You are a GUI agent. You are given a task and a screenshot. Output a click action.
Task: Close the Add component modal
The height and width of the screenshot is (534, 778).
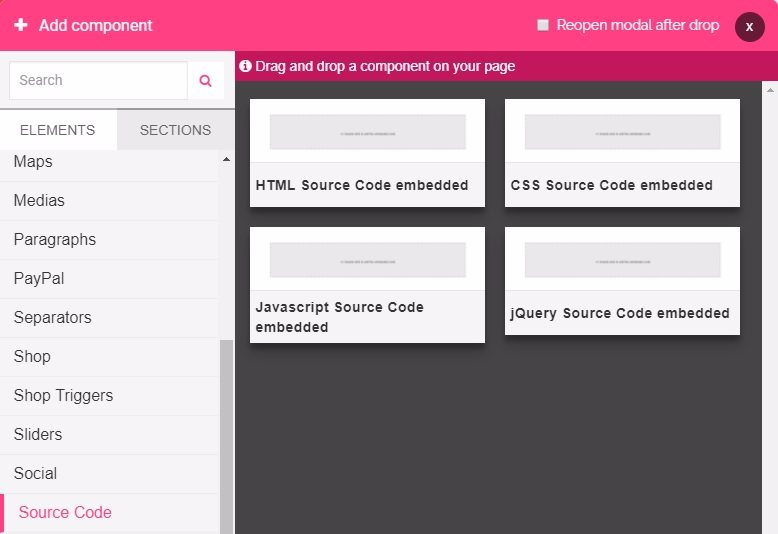tap(749, 27)
